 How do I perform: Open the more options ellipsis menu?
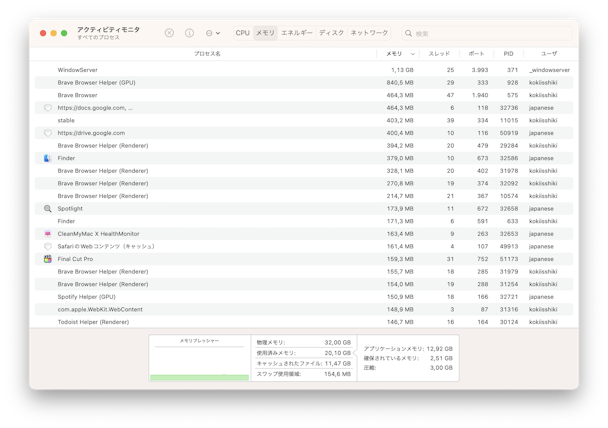point(213,33)
